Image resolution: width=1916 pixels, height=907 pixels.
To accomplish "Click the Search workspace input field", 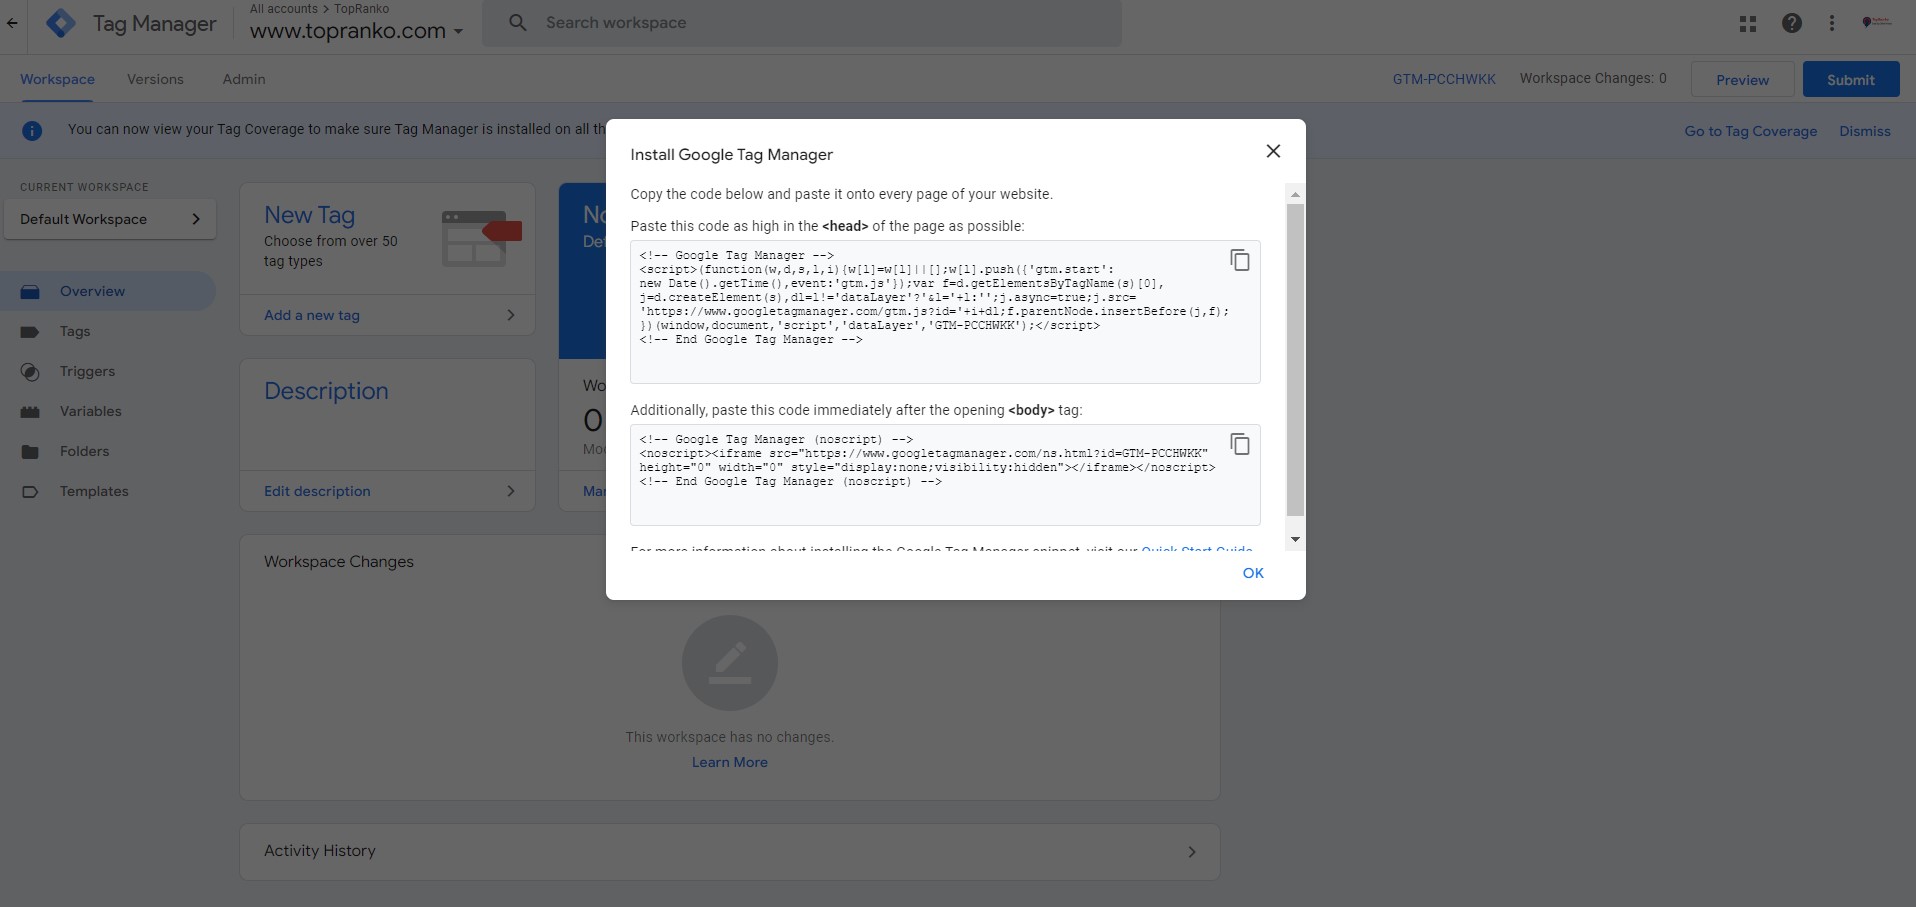I will click(x=802, y=23).
